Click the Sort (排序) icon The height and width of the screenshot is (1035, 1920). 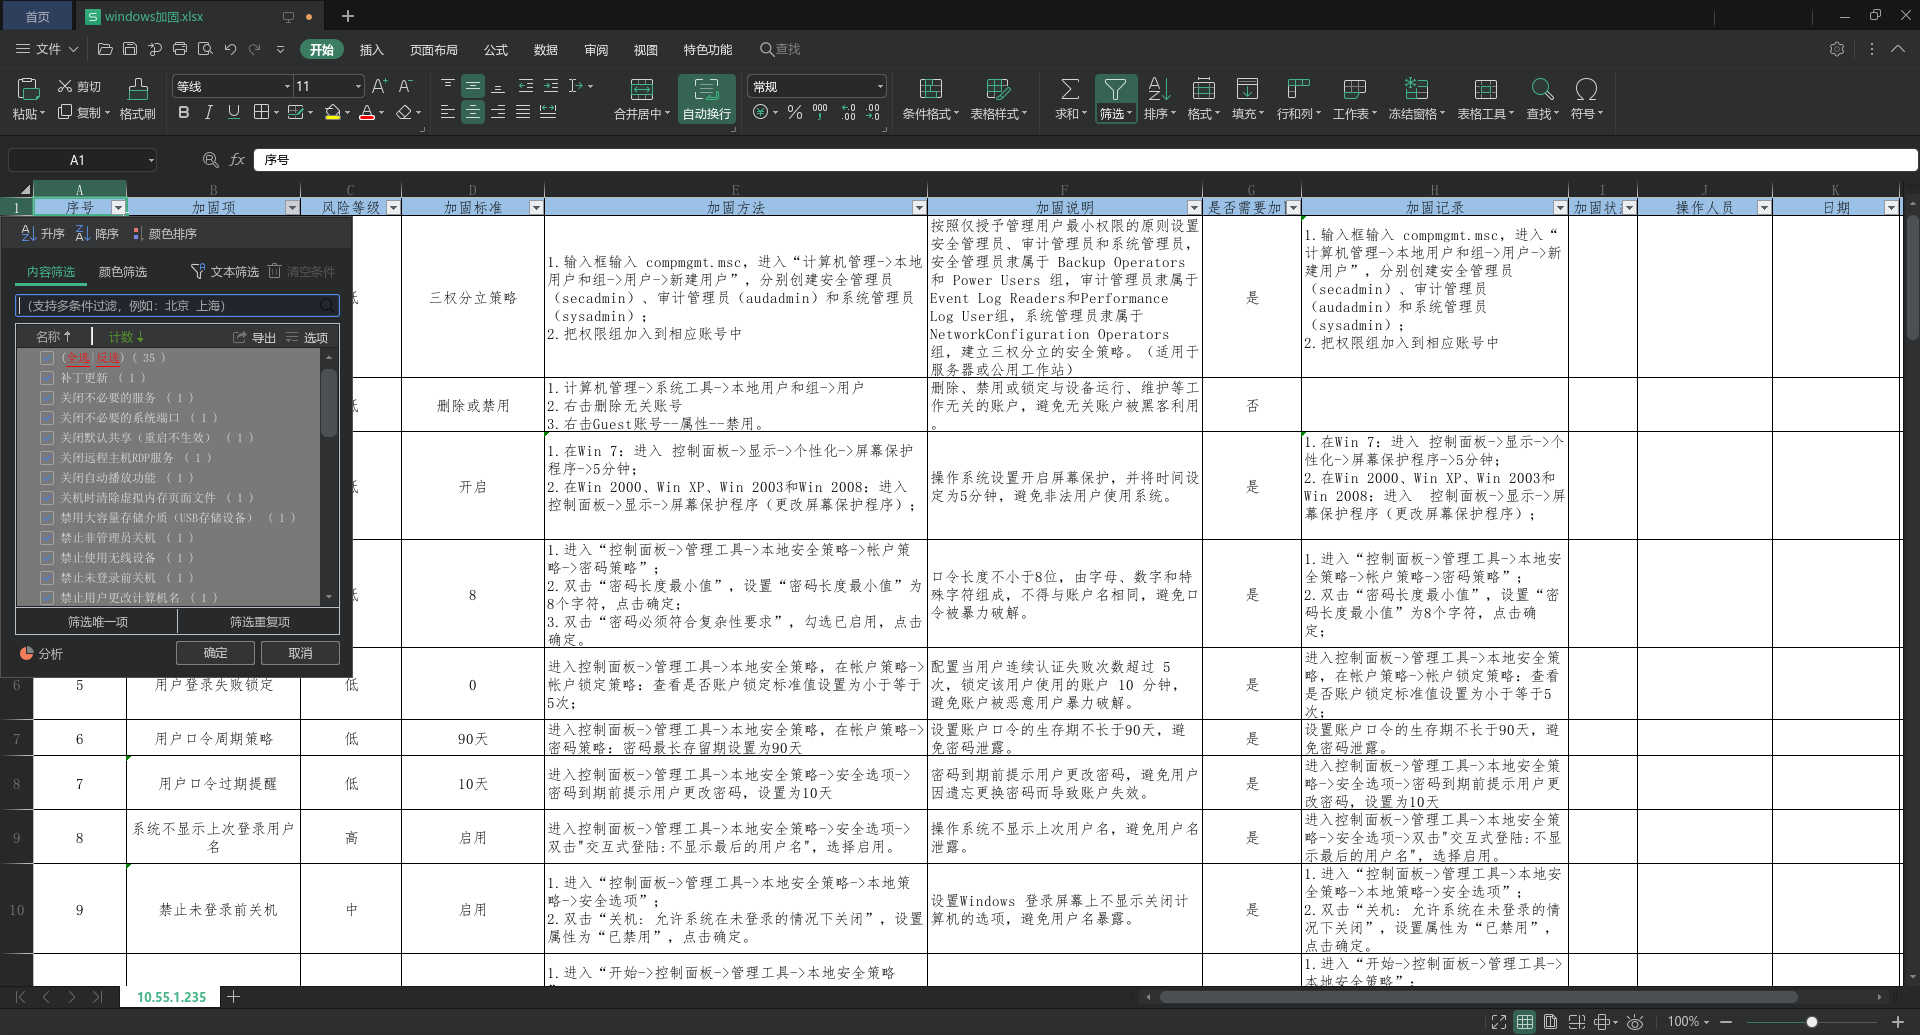coord(1159,89)
